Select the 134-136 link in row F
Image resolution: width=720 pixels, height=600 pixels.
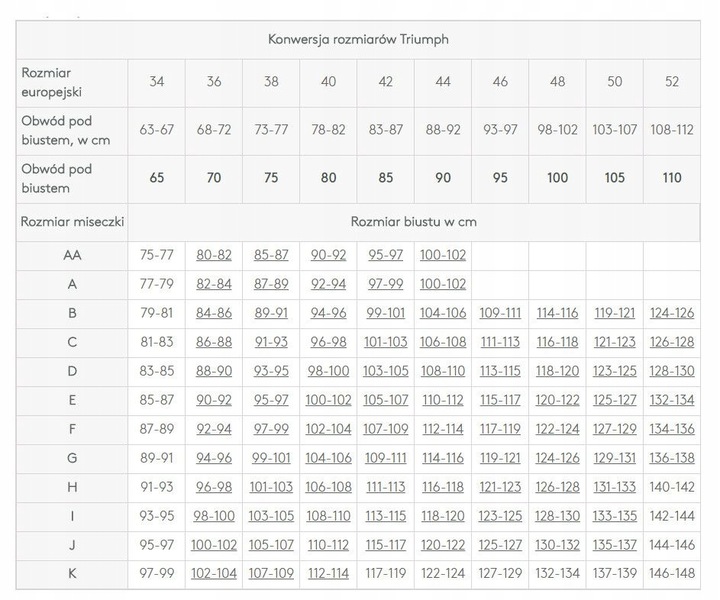[672, 429]
